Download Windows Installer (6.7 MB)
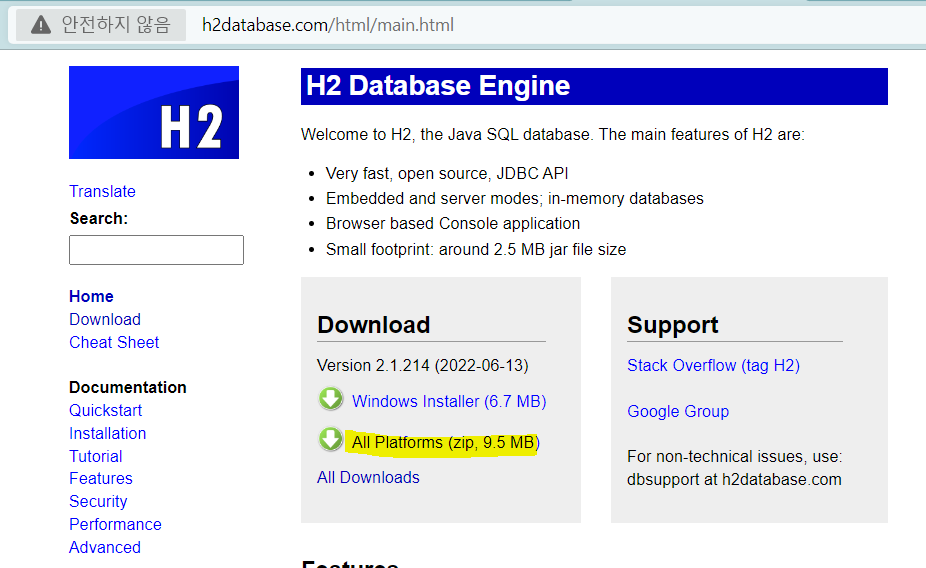This screenshot has height=568, width=926. [x=449, y=401]
